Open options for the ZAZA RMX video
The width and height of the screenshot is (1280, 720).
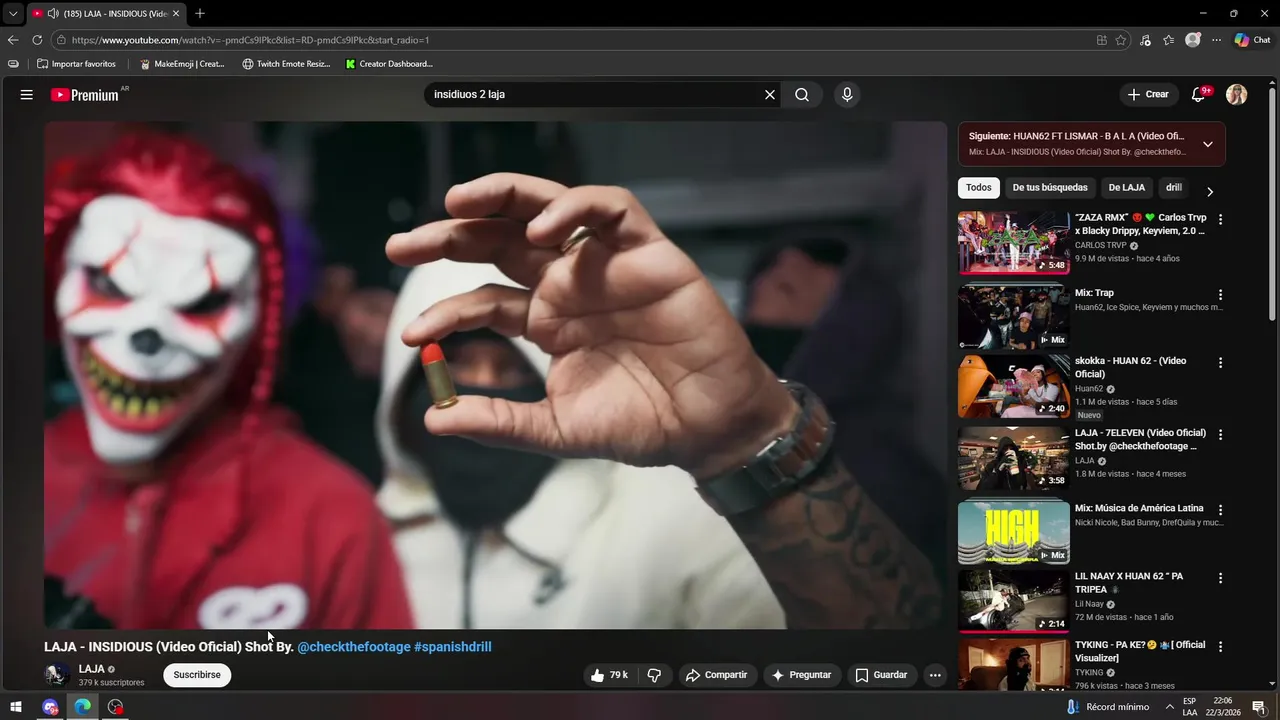(x=1220, y=219)
